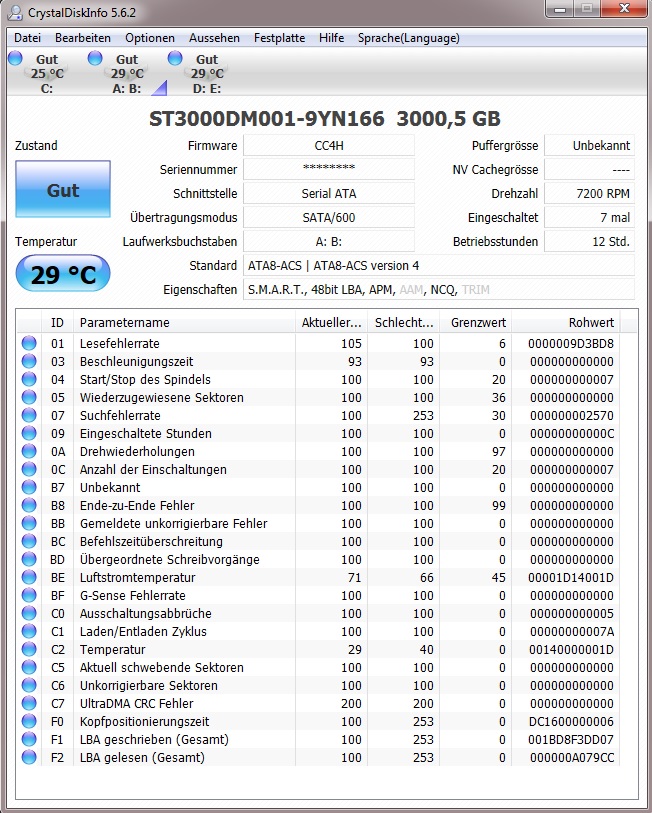The height and width of the screenshot is (813, 652).
Task: Open the Datei menu
Action: tap(27, 38)
